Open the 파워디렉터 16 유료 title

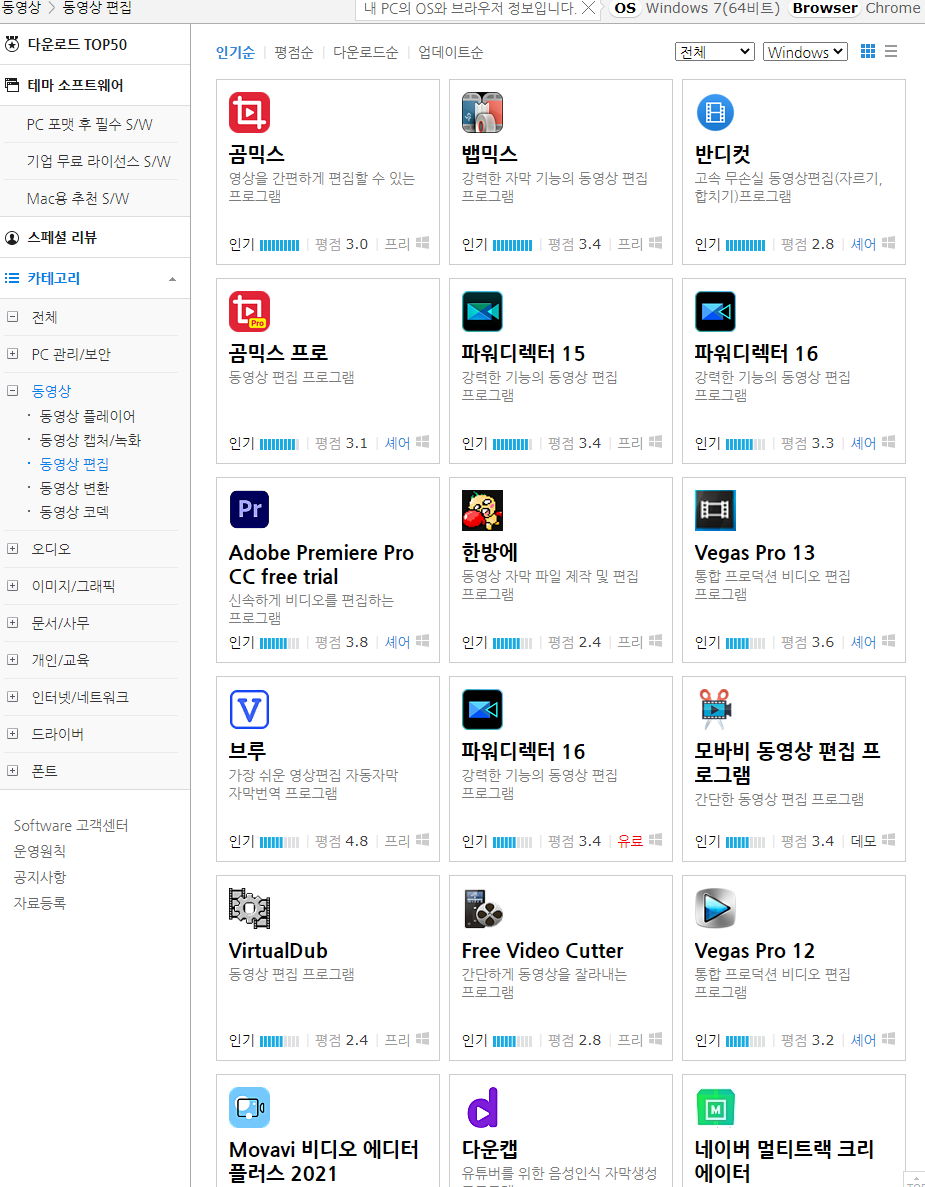click(523, 751)
